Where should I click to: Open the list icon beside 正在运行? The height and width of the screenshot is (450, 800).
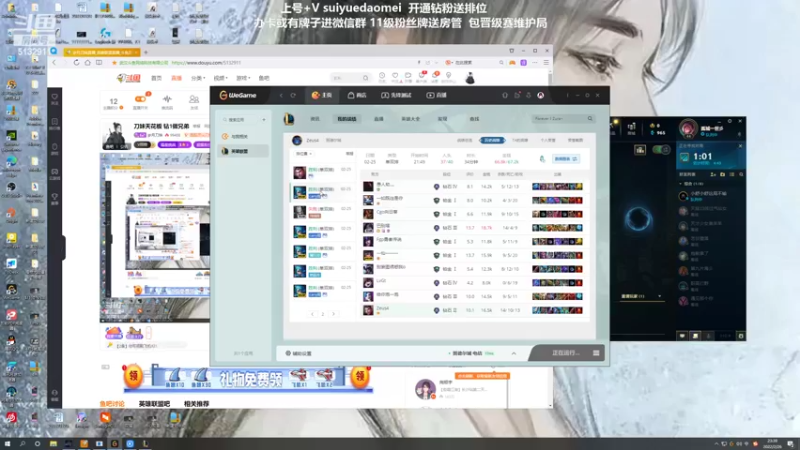point(596,353)
